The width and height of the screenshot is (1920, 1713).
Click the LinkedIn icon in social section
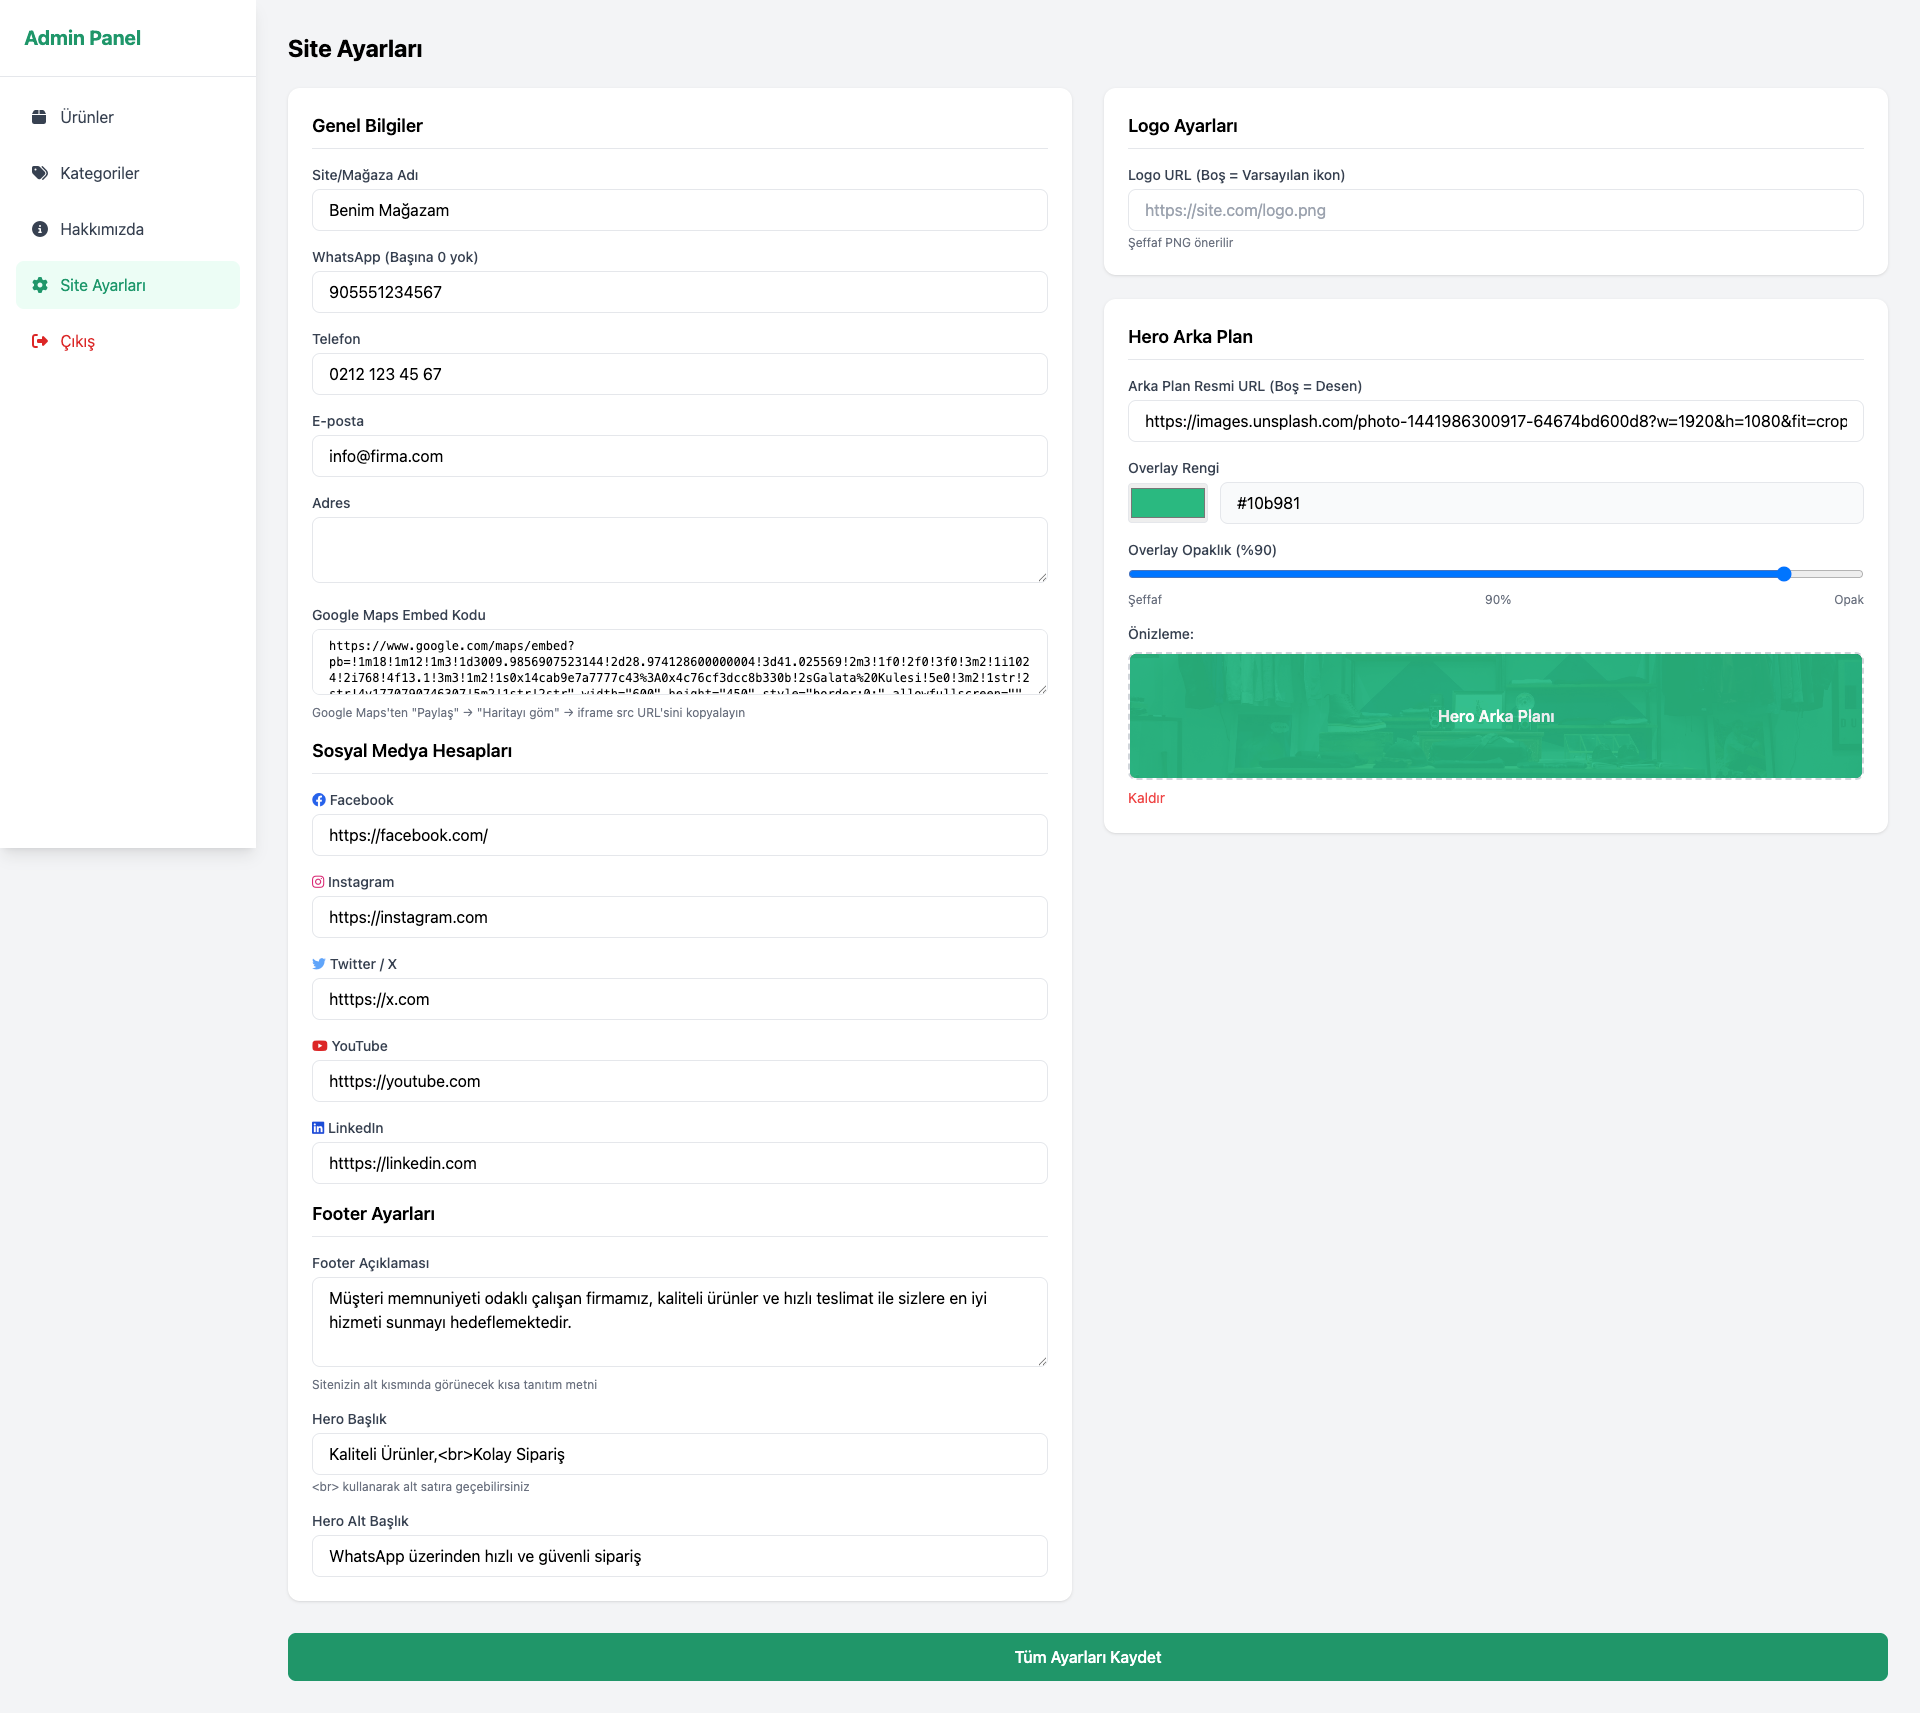[x=318, y=1127]
